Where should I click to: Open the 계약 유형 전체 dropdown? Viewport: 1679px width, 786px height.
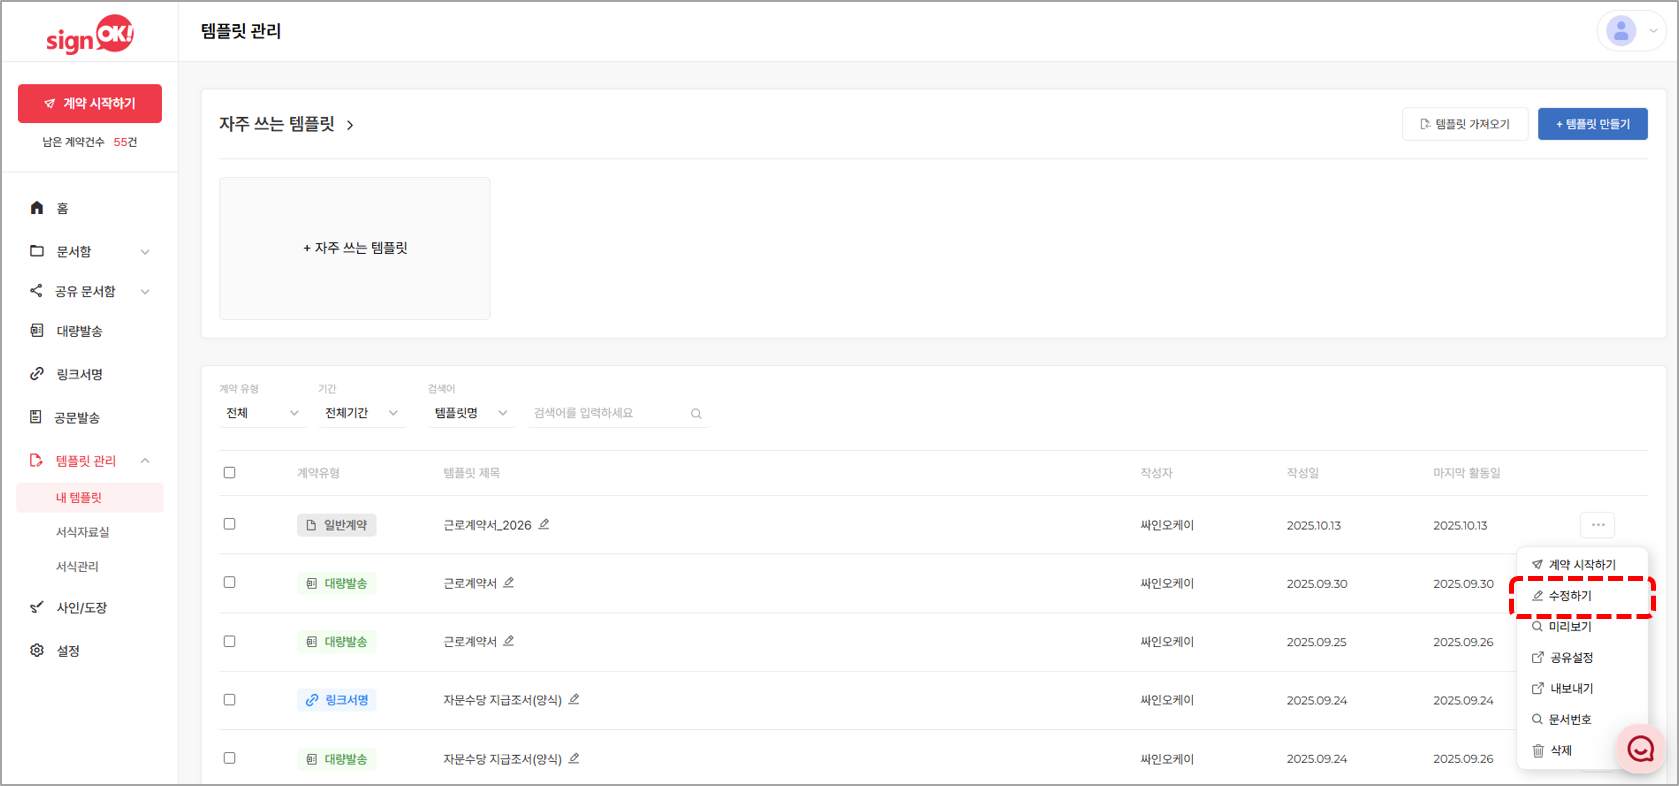pos(262,413)
